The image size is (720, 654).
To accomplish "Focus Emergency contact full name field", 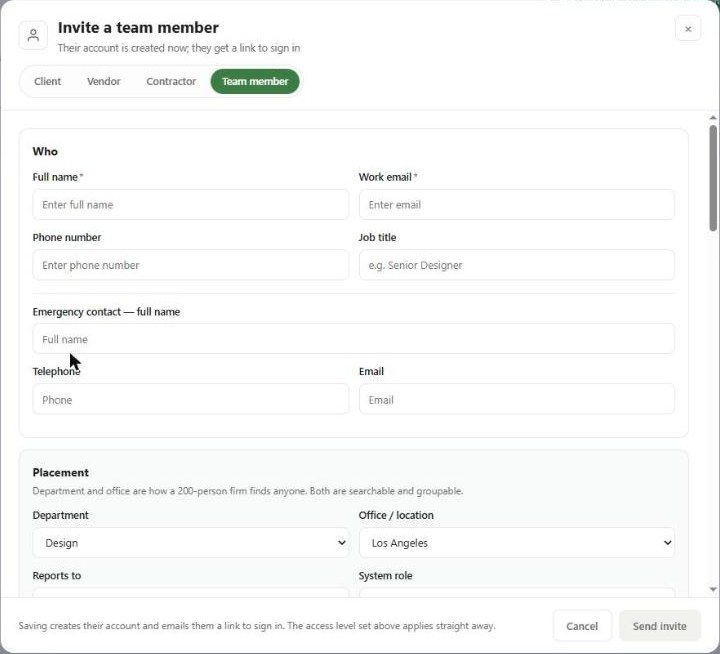I will click(x=354, y=339).
